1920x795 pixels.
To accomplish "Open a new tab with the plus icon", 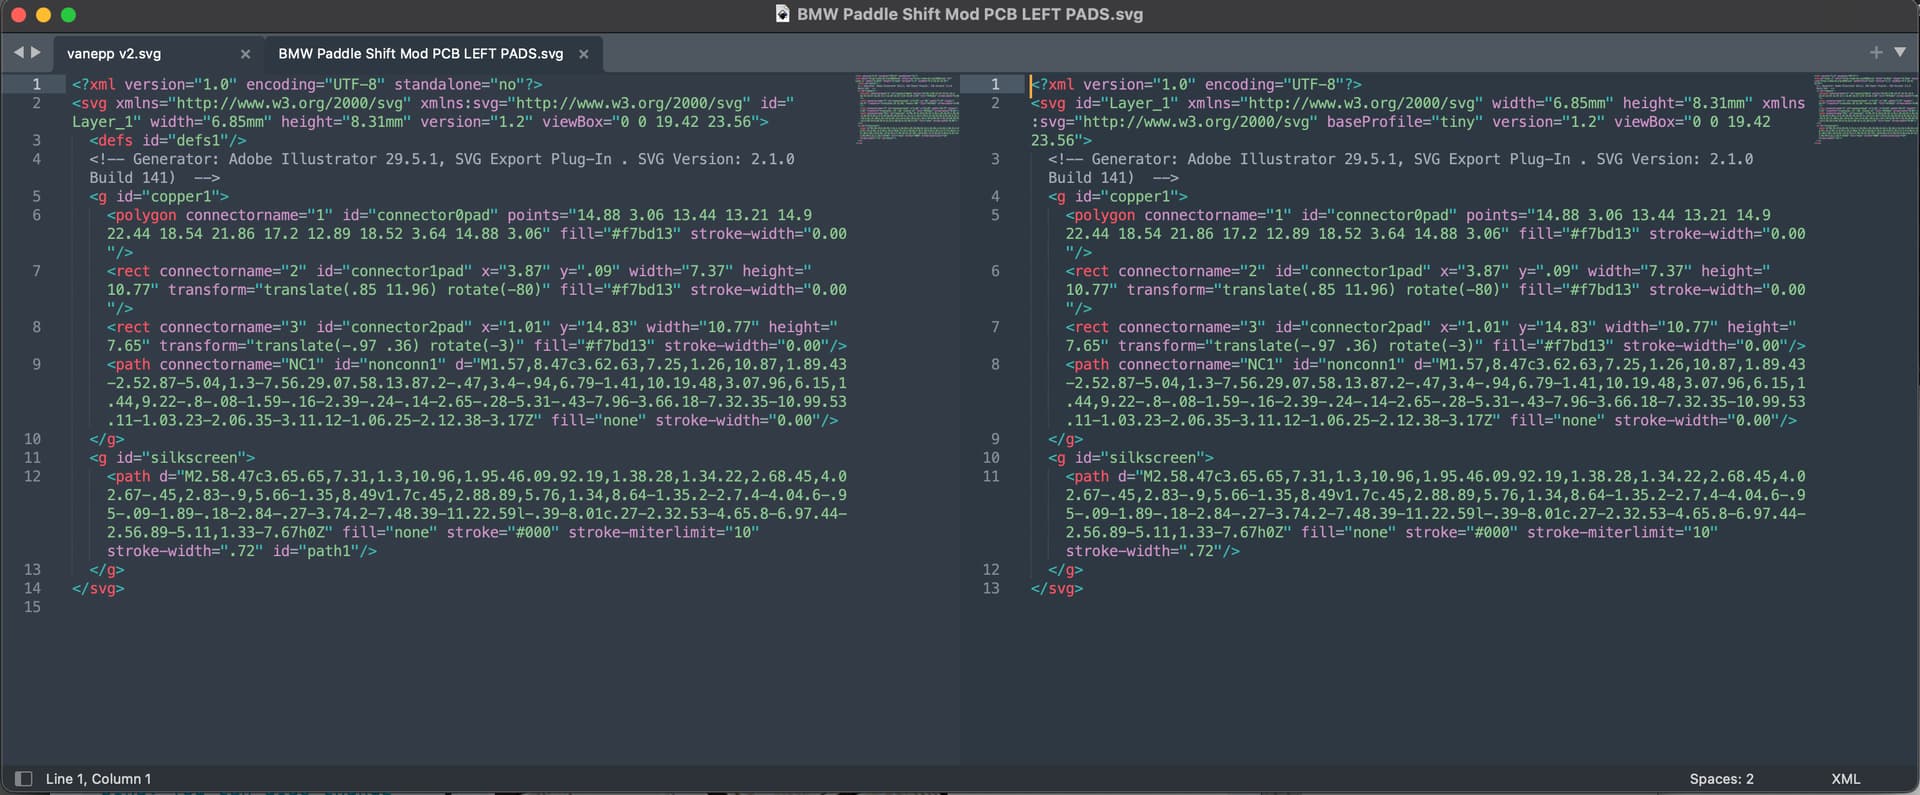I will (x=1876, y=52).
